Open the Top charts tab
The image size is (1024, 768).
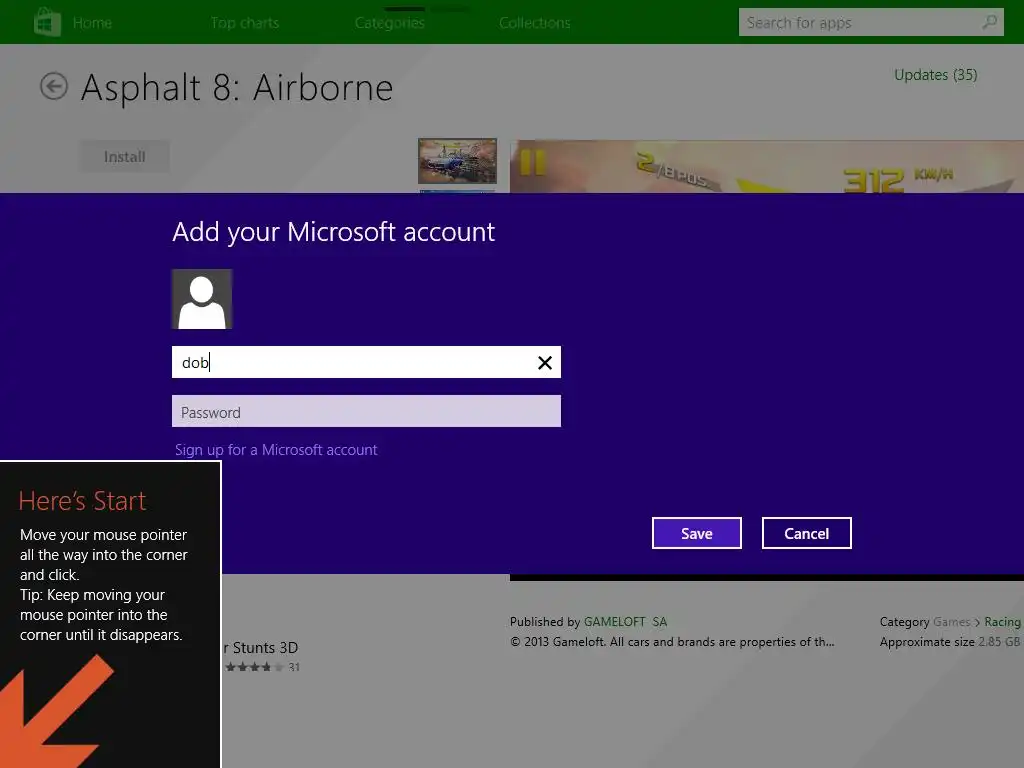tap(245, 23)
